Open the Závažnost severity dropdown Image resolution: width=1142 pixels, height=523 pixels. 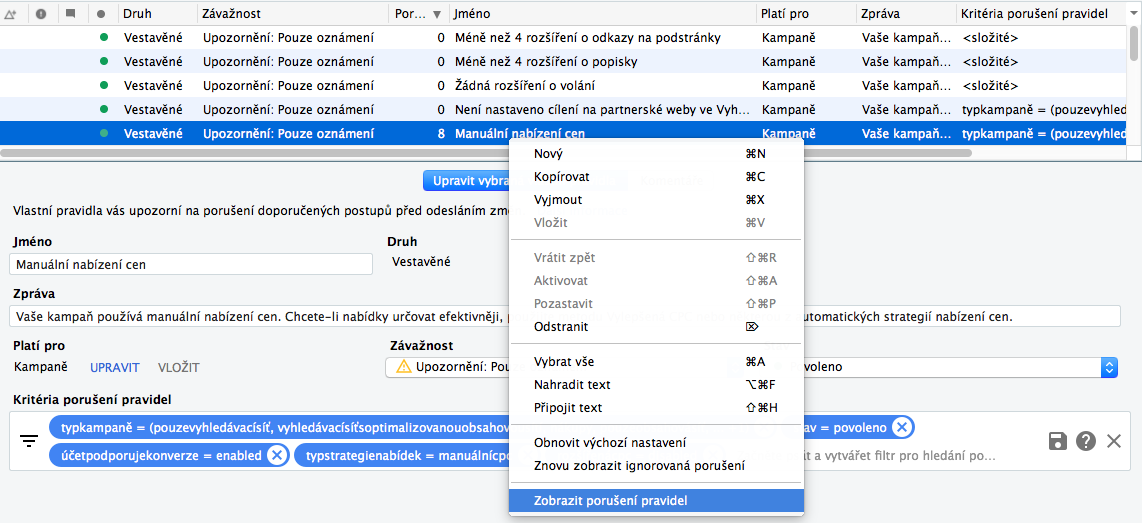[x=448, y=367]
